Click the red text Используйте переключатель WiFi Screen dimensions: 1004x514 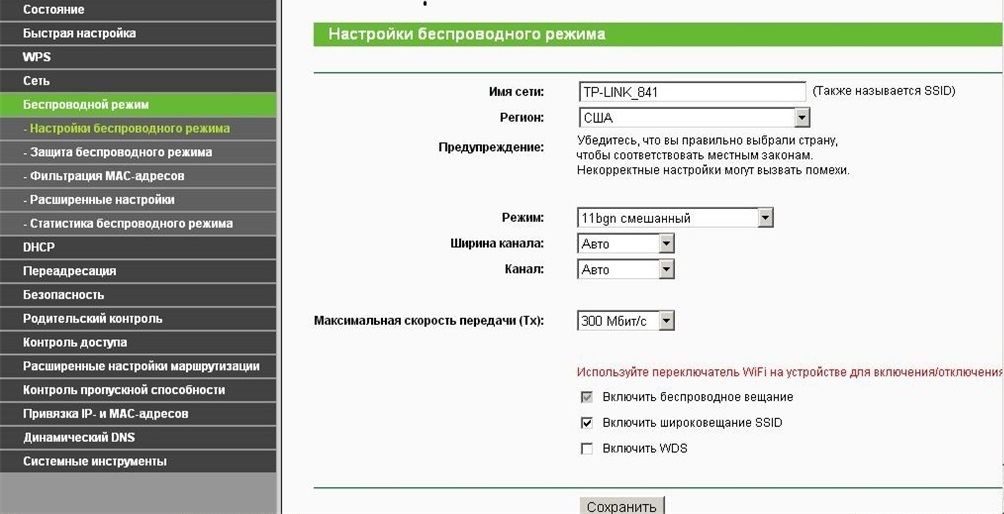(790, 372)
